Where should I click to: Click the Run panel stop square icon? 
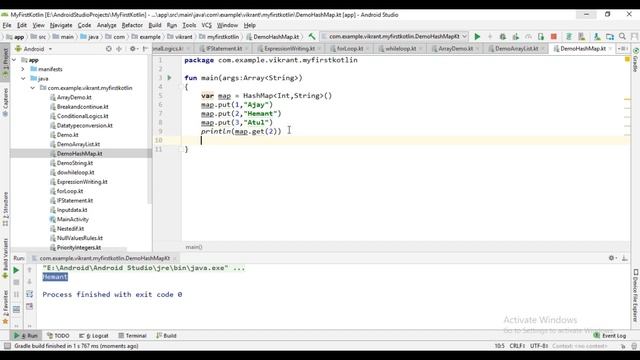[16, 282]
